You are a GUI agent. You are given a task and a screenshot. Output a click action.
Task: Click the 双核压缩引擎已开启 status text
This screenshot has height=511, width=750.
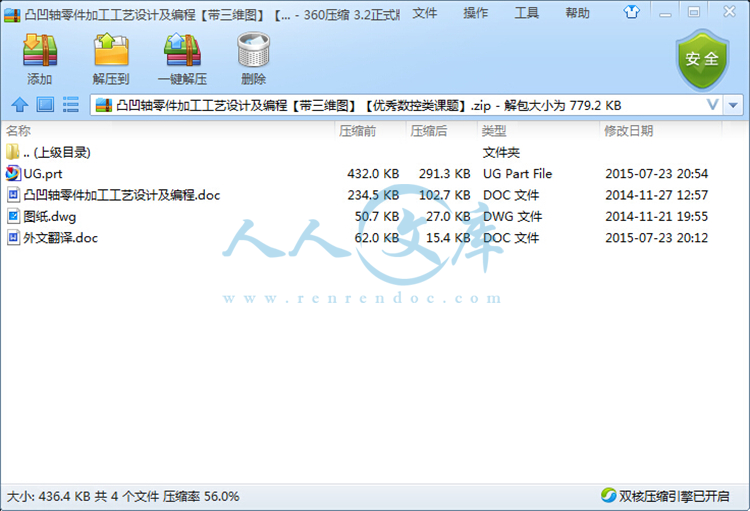coord(674,496)
